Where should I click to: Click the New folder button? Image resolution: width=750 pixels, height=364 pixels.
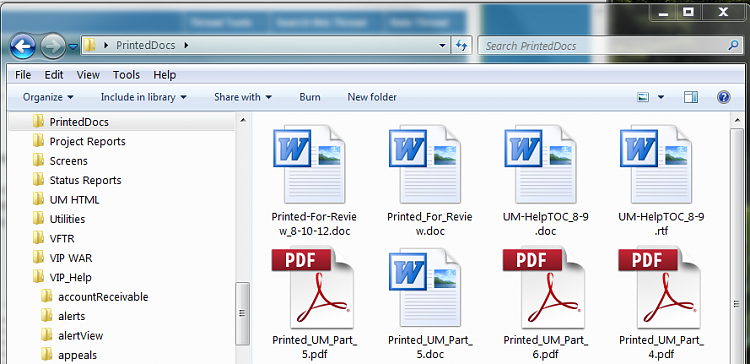(372, 97)
